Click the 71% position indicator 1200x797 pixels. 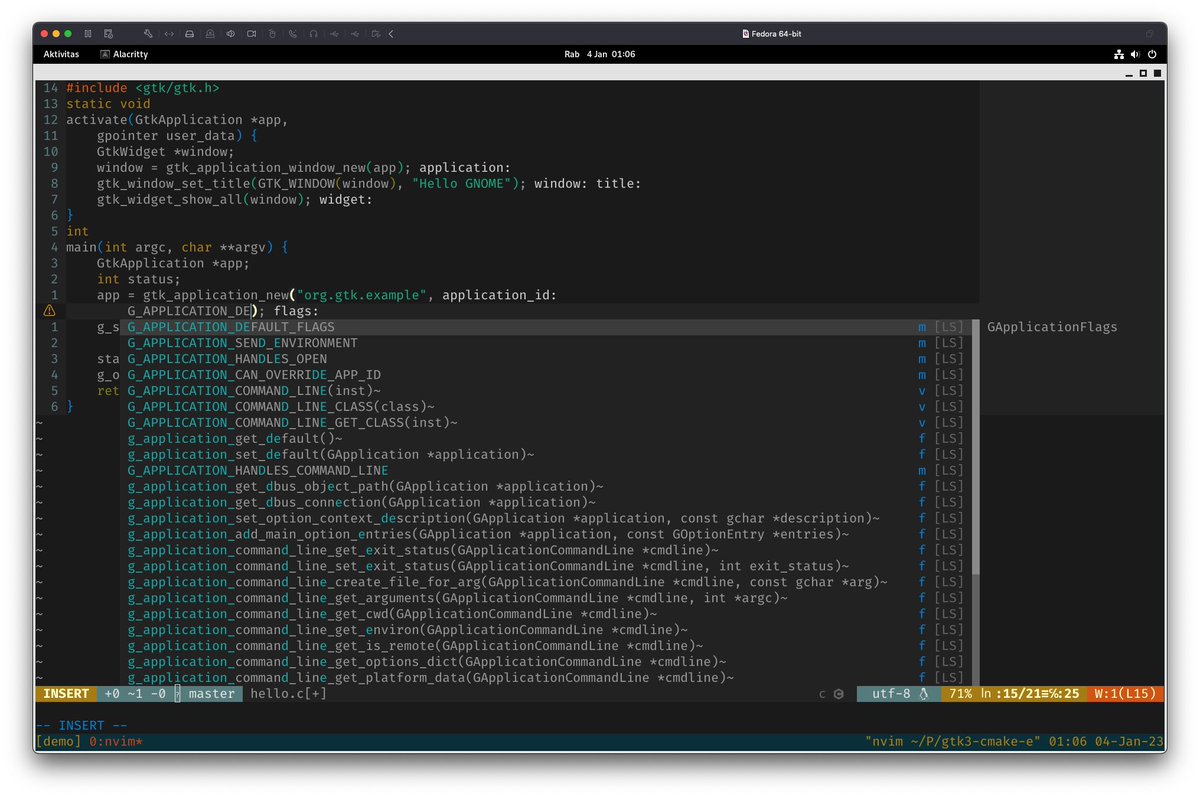(x=960, y=693)
